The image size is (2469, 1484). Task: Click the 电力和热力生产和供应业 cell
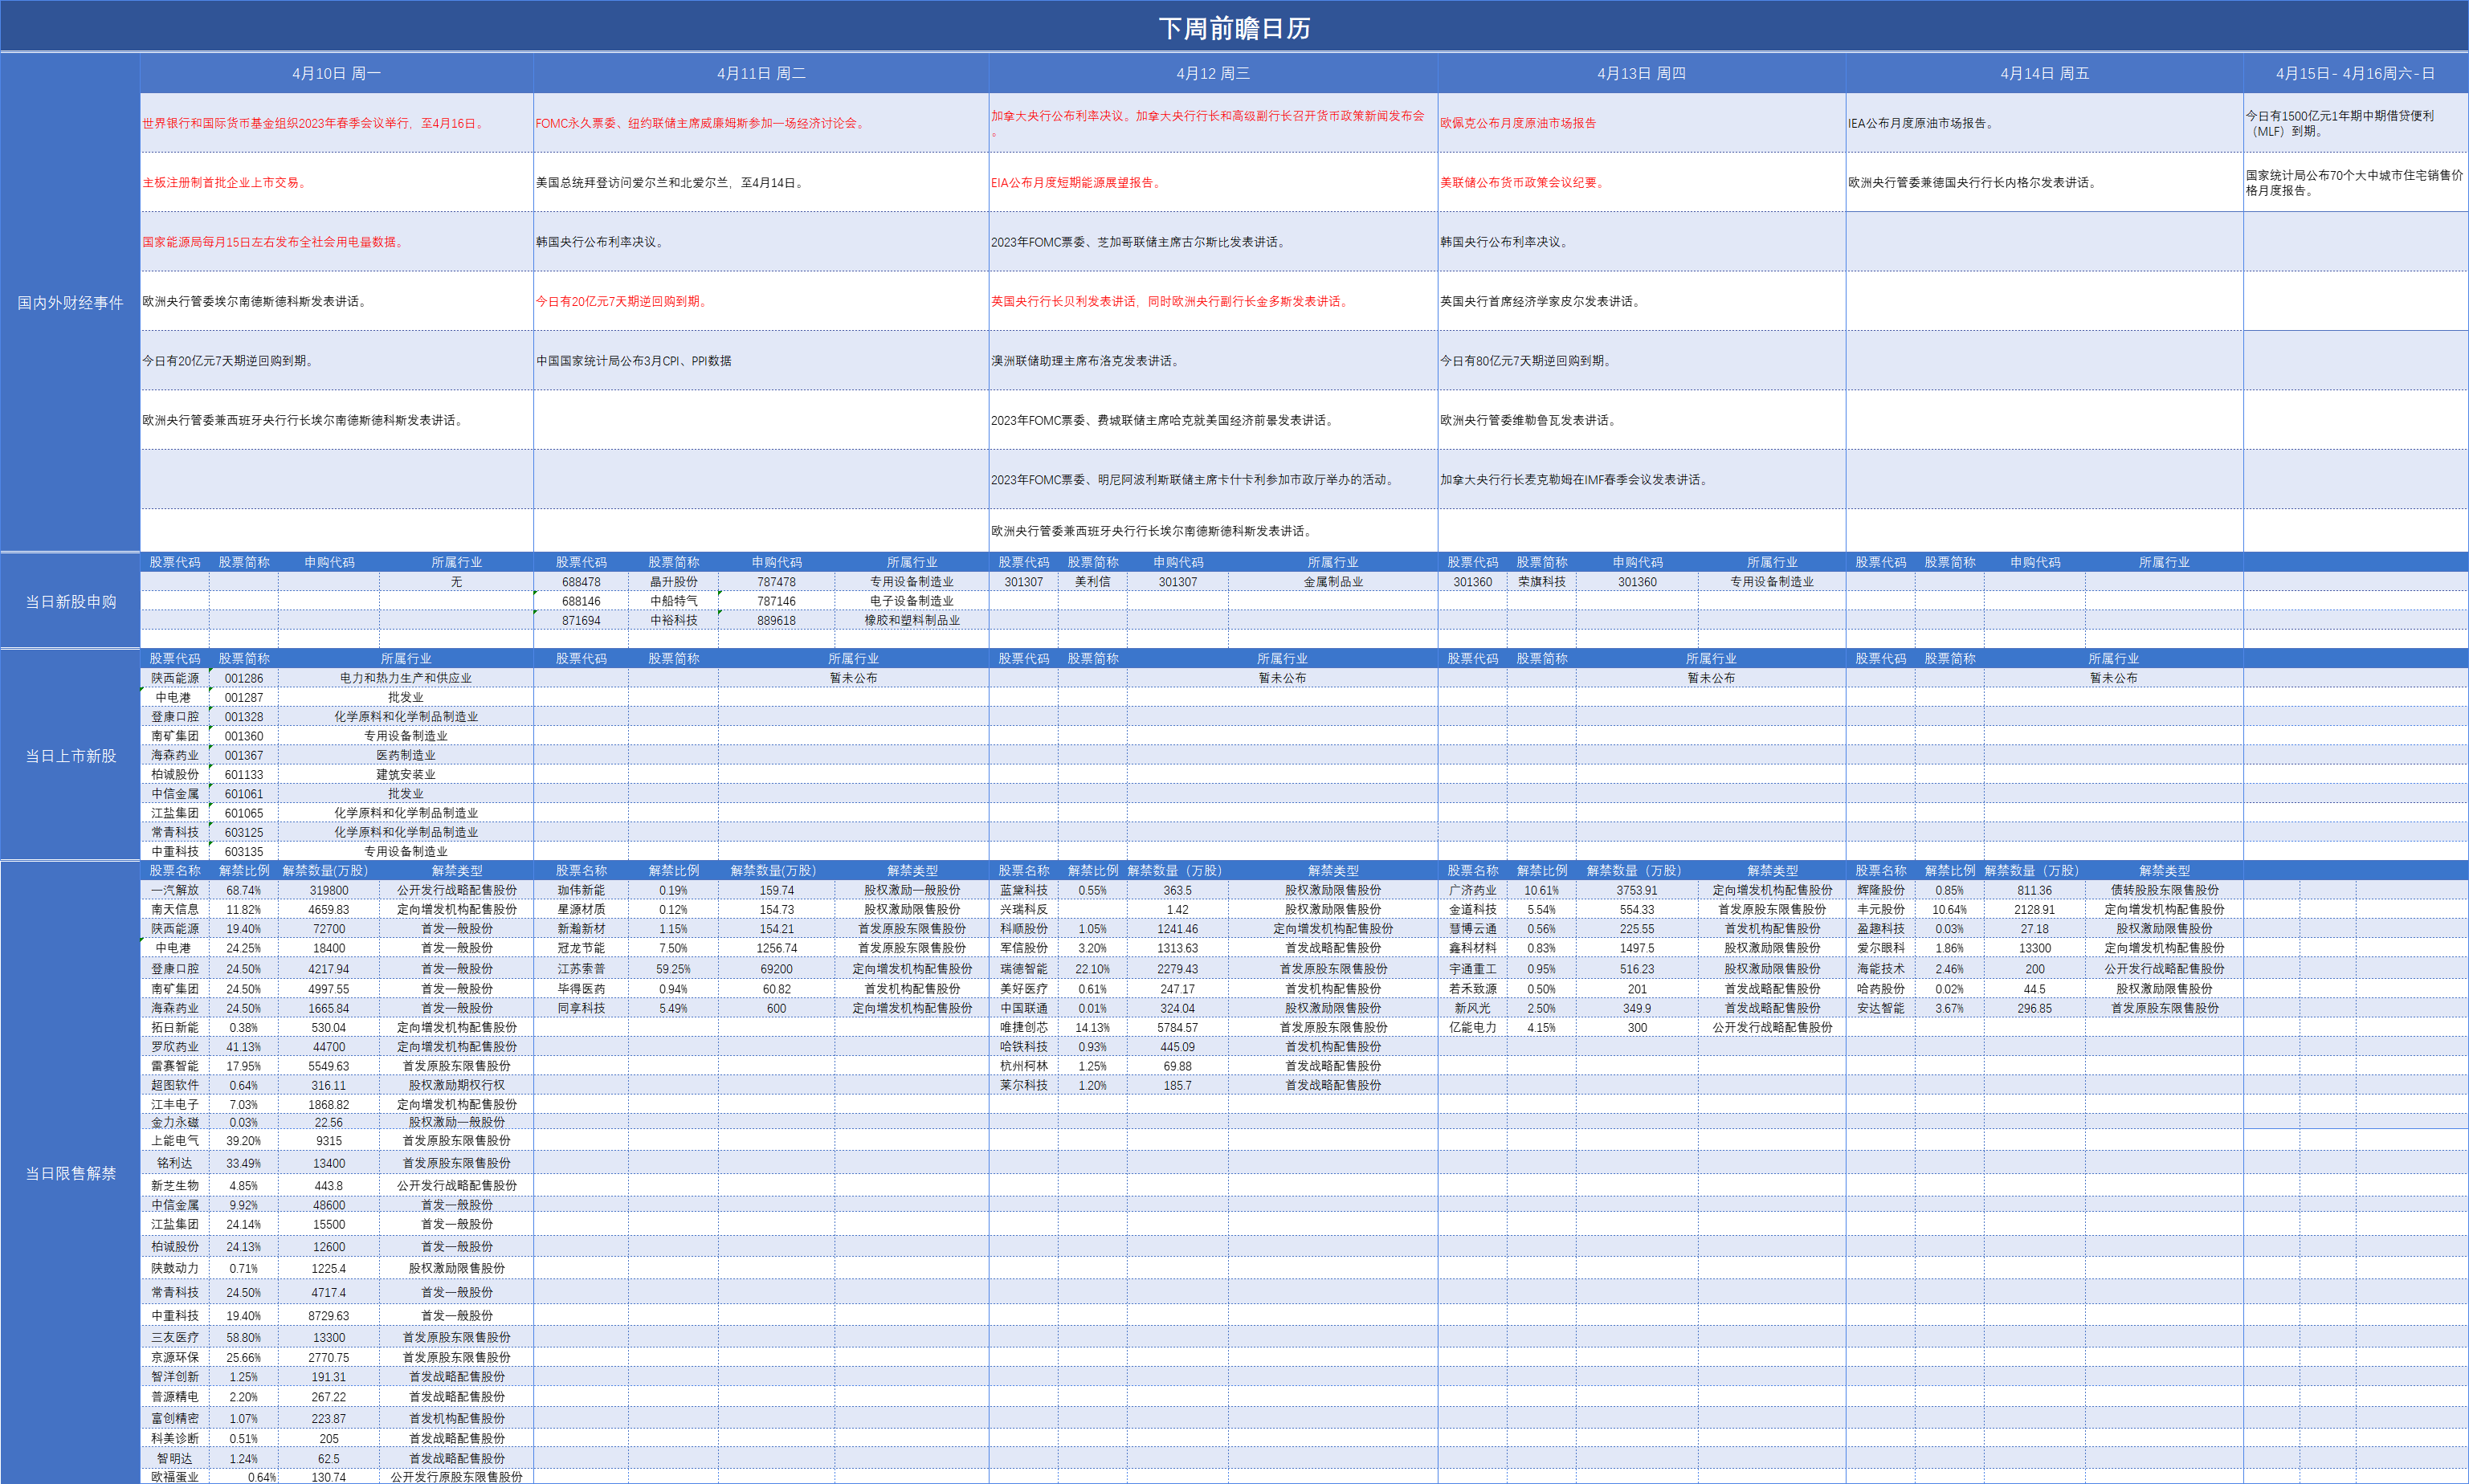[405, 678]
